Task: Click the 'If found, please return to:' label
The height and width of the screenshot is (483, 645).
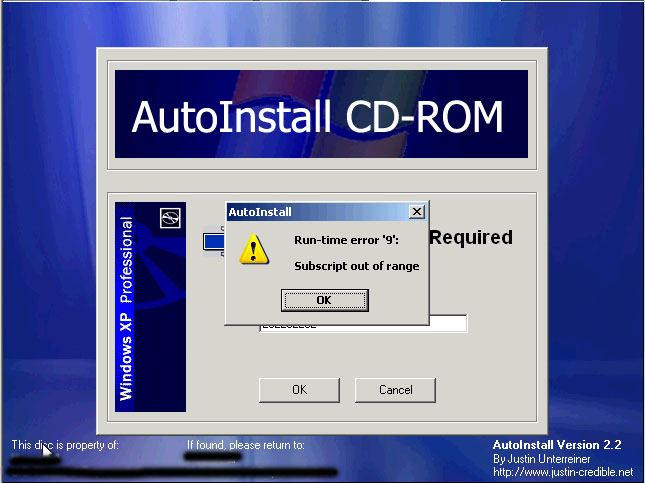Action: [x=246, y=445]
